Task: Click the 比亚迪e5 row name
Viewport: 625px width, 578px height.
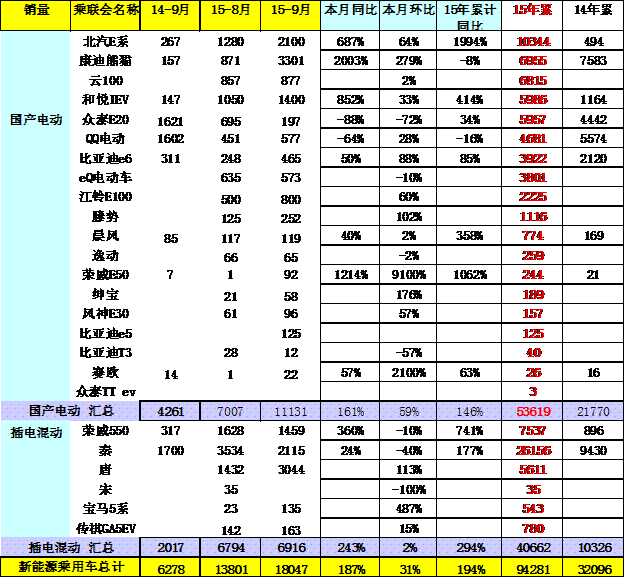Action: tap(105, 333)
